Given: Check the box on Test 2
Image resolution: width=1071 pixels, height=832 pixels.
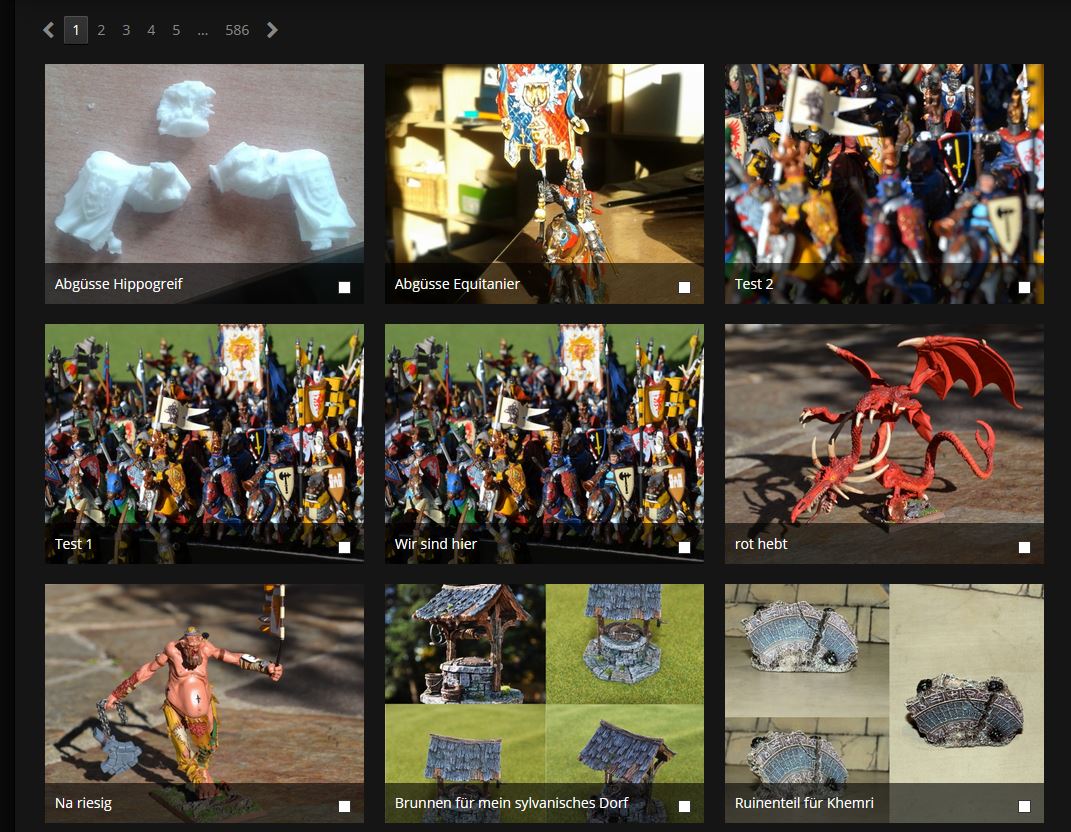Looking at the screenshot, I should (1024, 287).
